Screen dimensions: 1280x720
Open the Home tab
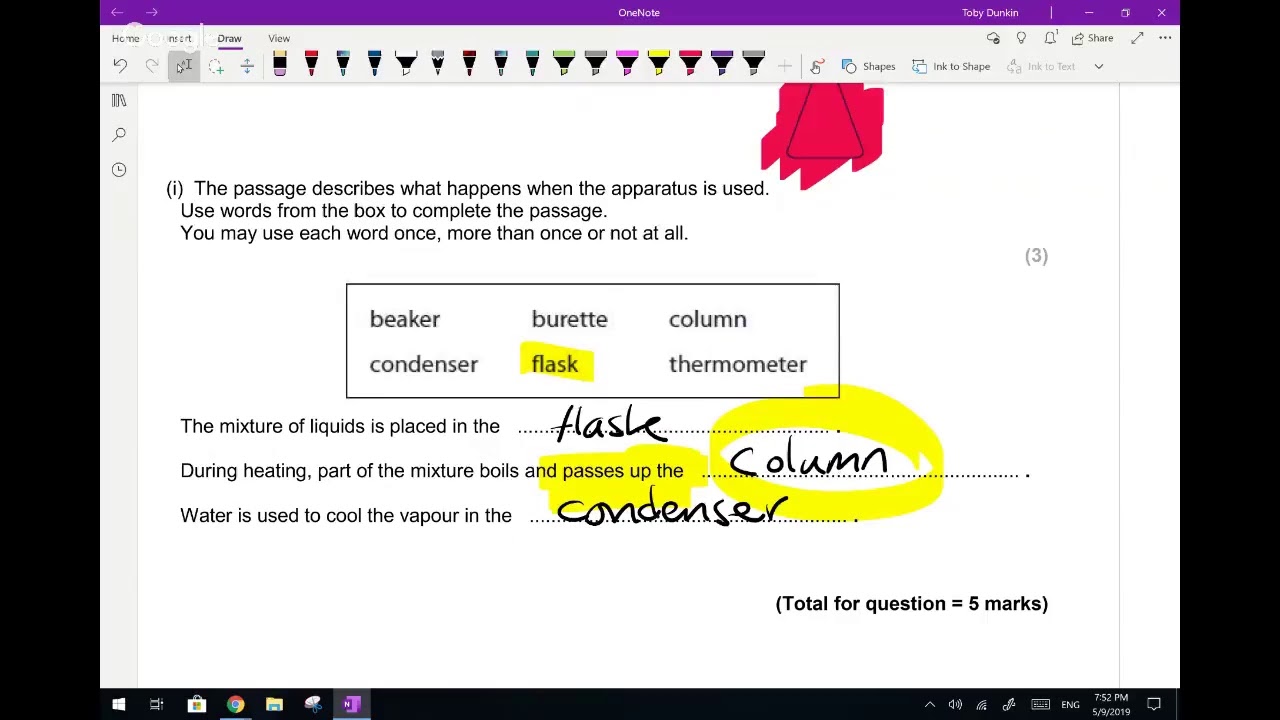coord(126,38)
